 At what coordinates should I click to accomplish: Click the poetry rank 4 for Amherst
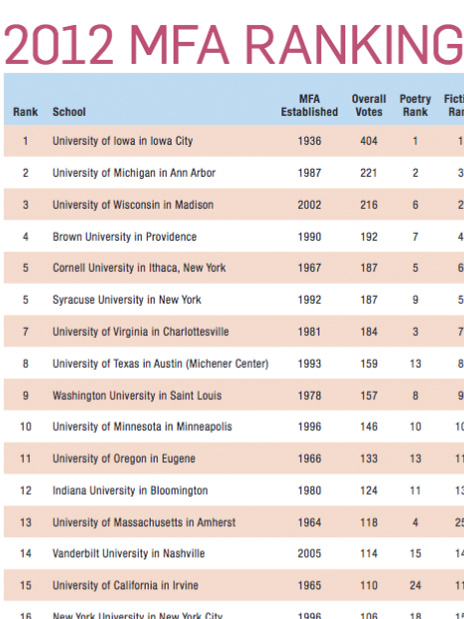415,523
